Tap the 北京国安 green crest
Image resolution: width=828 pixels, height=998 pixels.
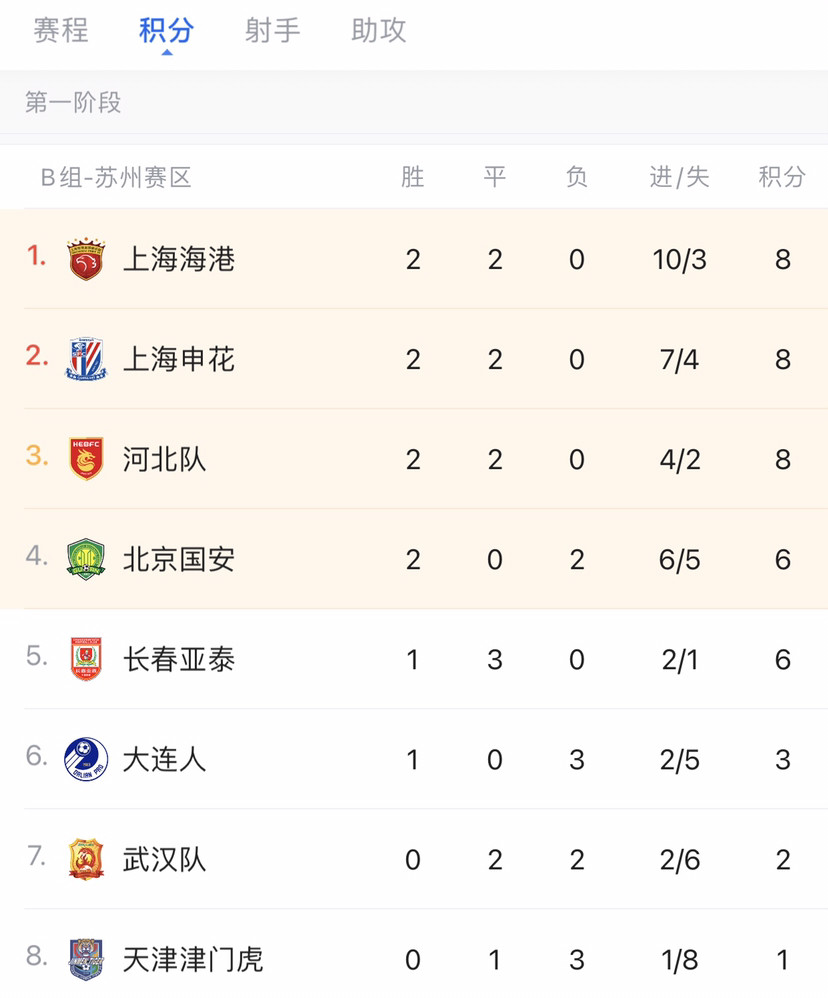click(86, 559)
